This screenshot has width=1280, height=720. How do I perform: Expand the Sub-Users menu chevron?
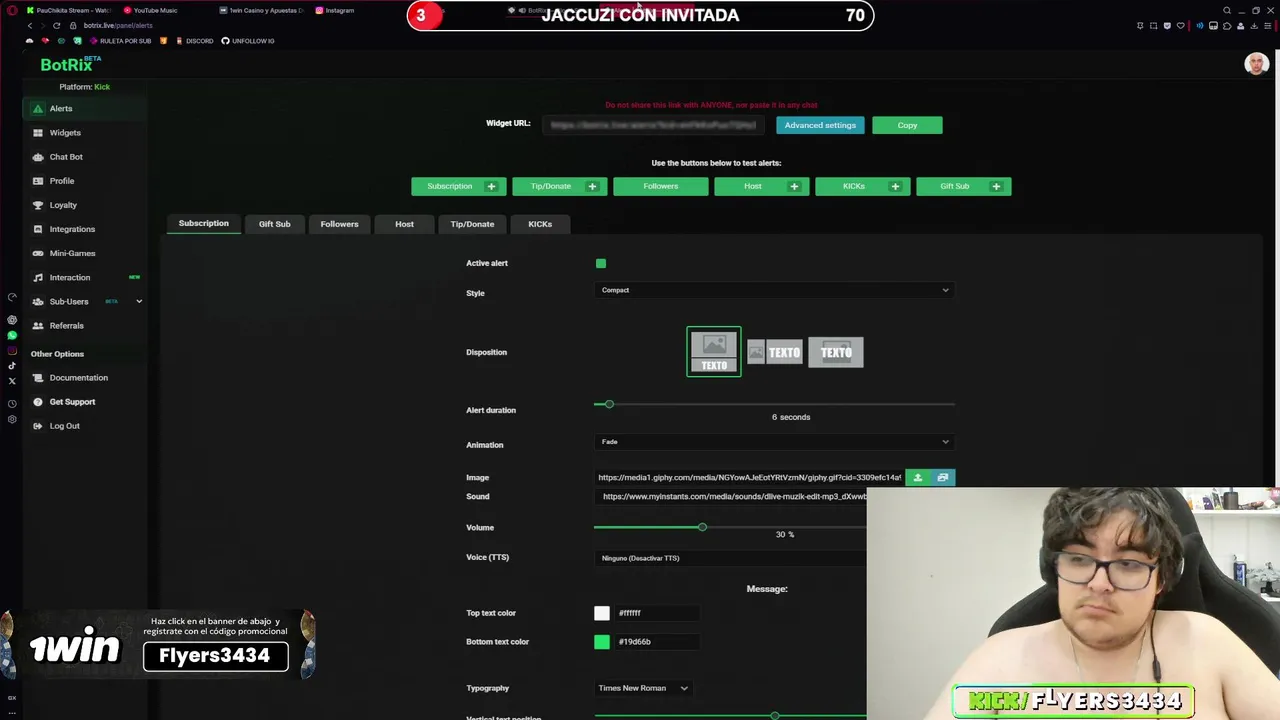point(139,301)
